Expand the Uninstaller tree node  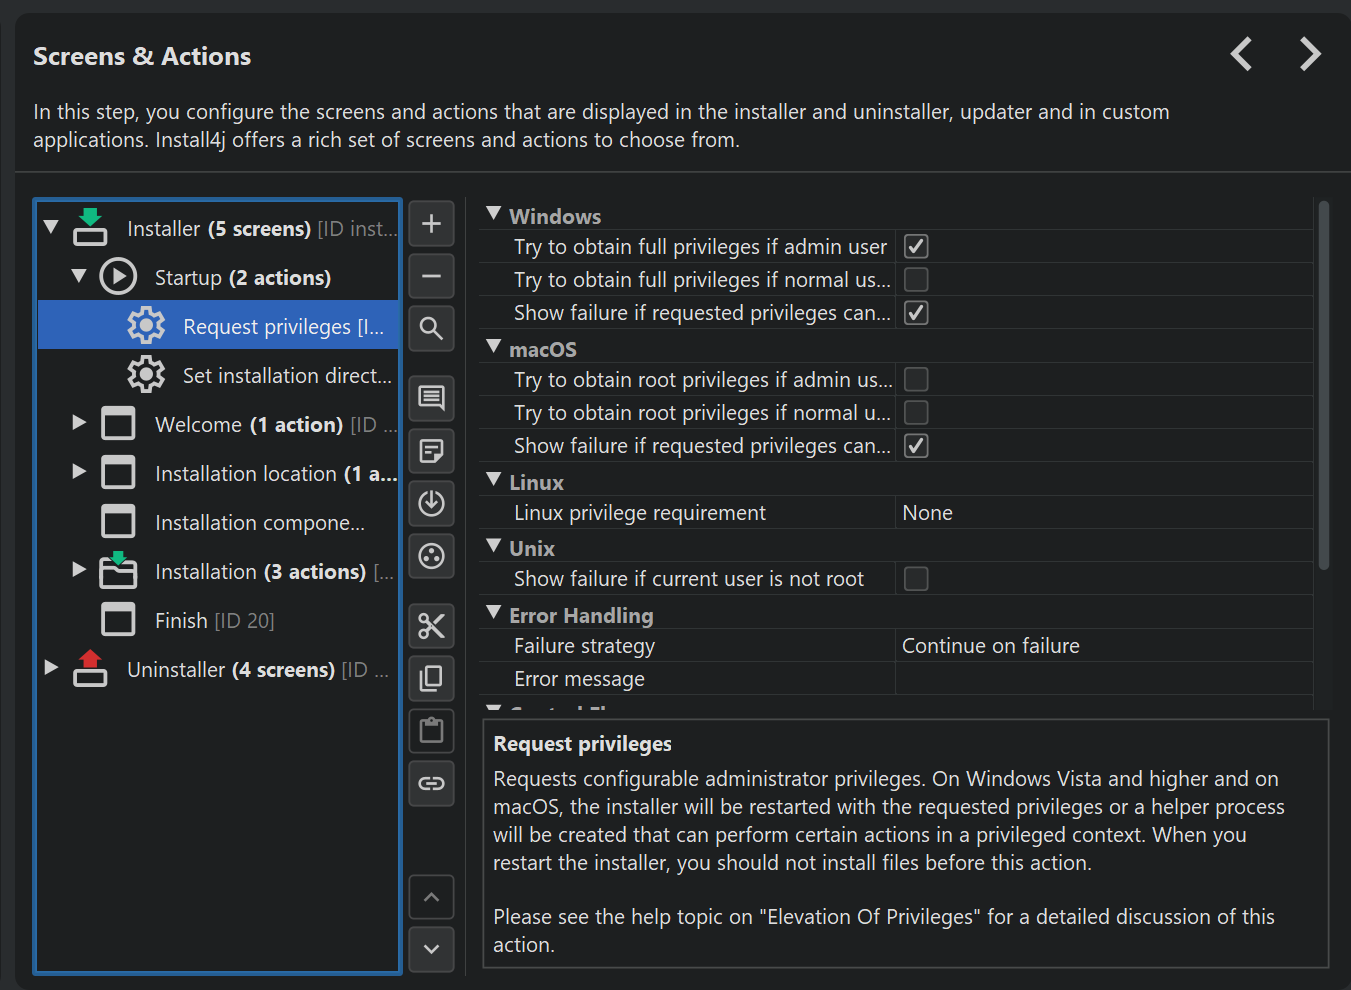pyautogui.click(x=51, y=668)
